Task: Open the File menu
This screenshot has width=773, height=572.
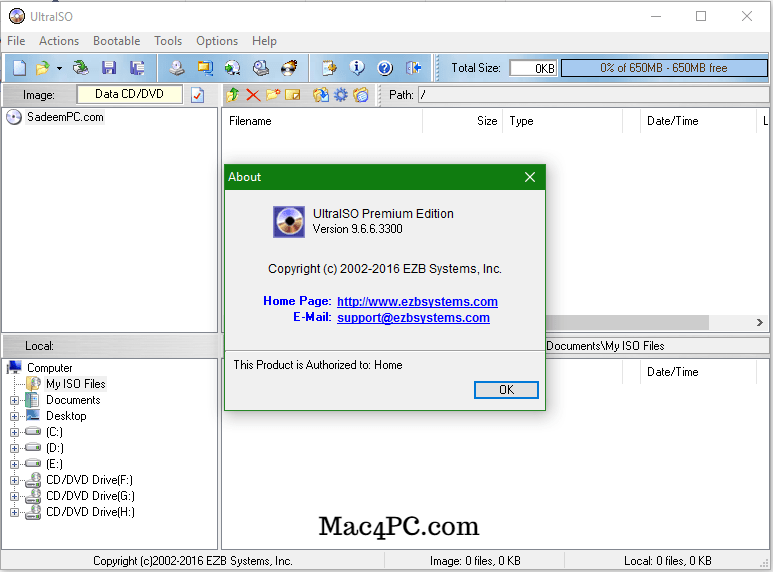Action: pos(16,41)
